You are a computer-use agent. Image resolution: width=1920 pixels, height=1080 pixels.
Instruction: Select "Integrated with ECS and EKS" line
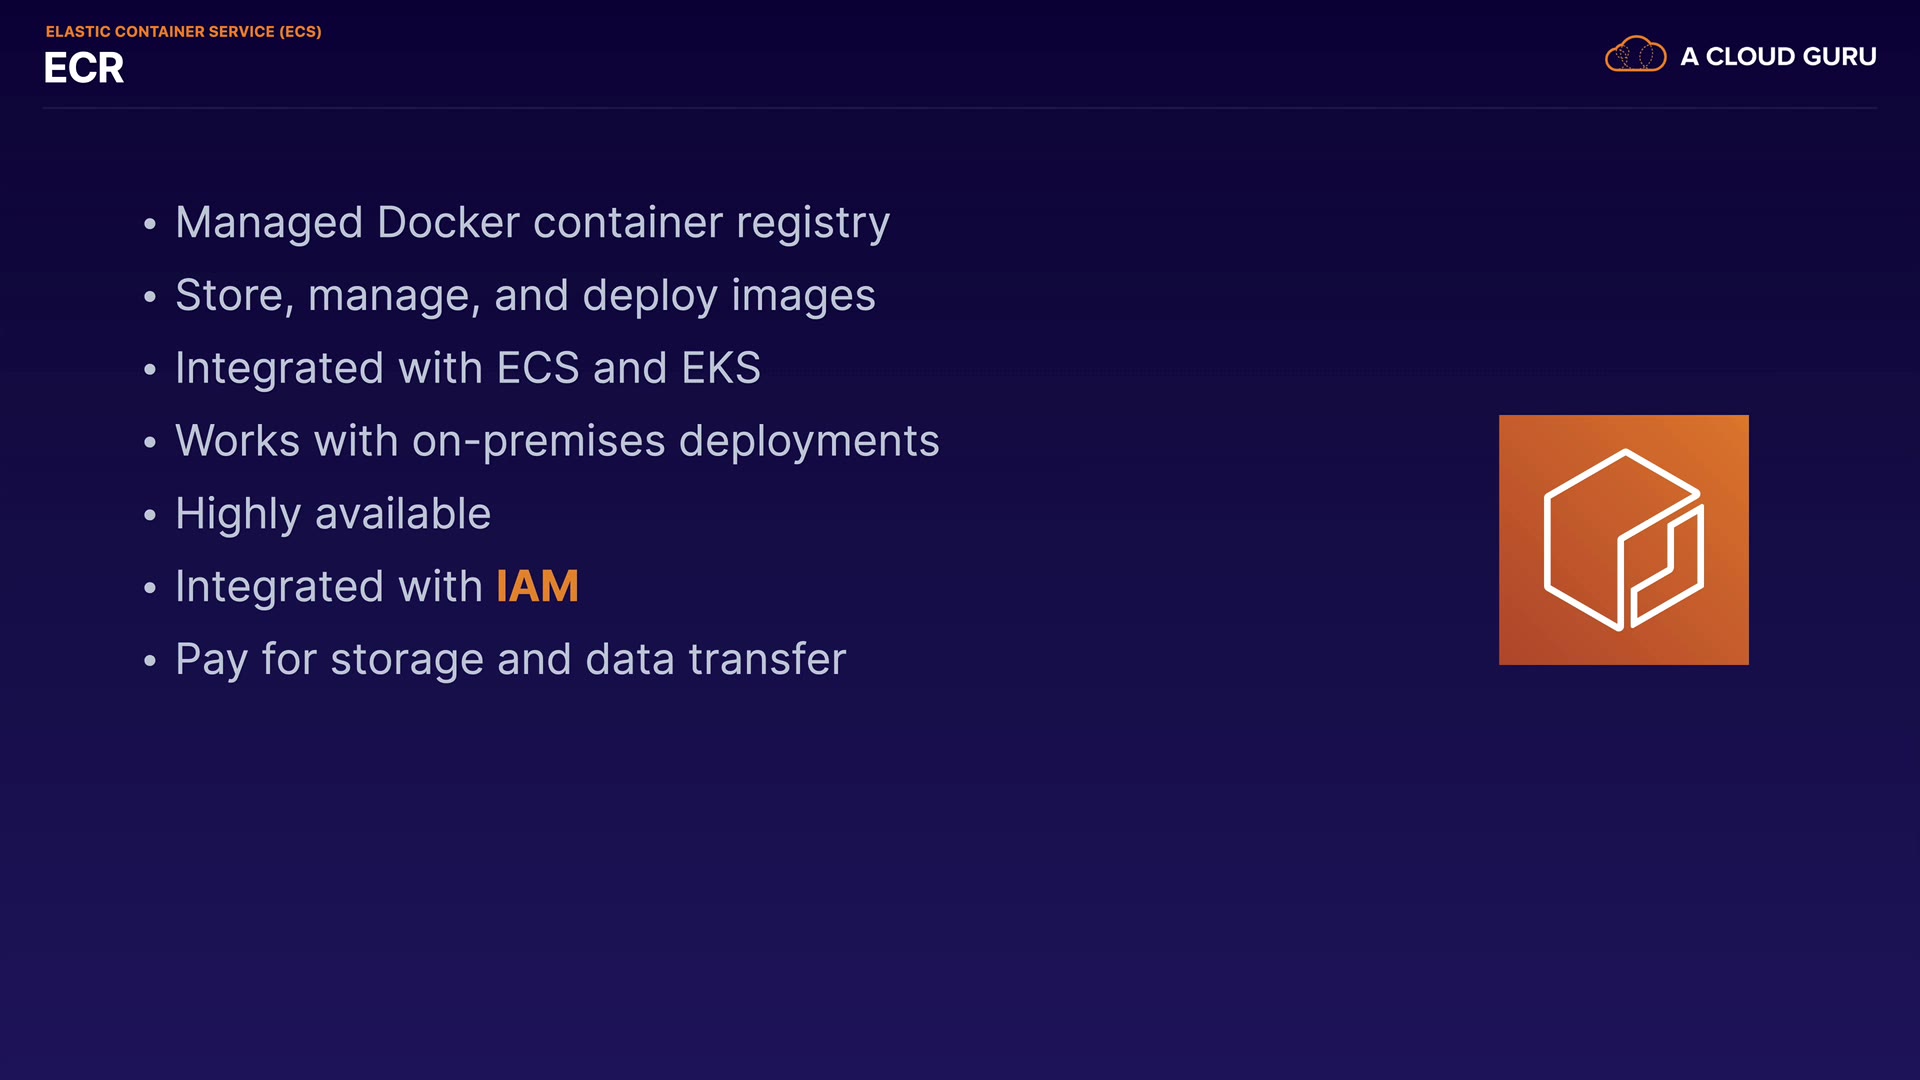[x=467, y=369]
